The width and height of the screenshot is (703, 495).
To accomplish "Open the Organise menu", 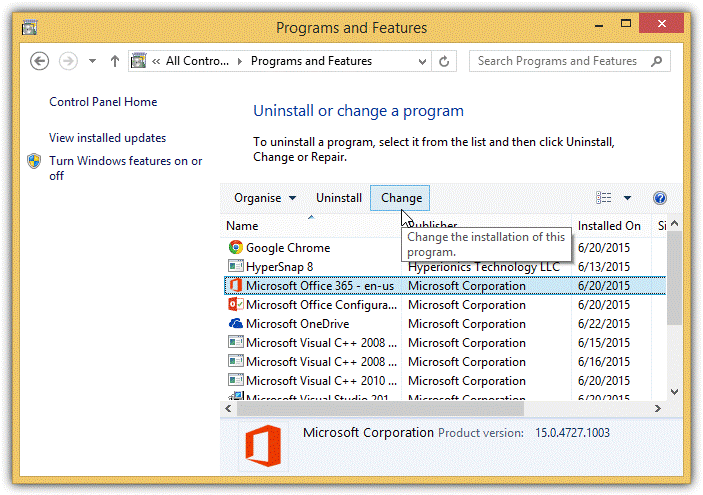I will 265,198.
